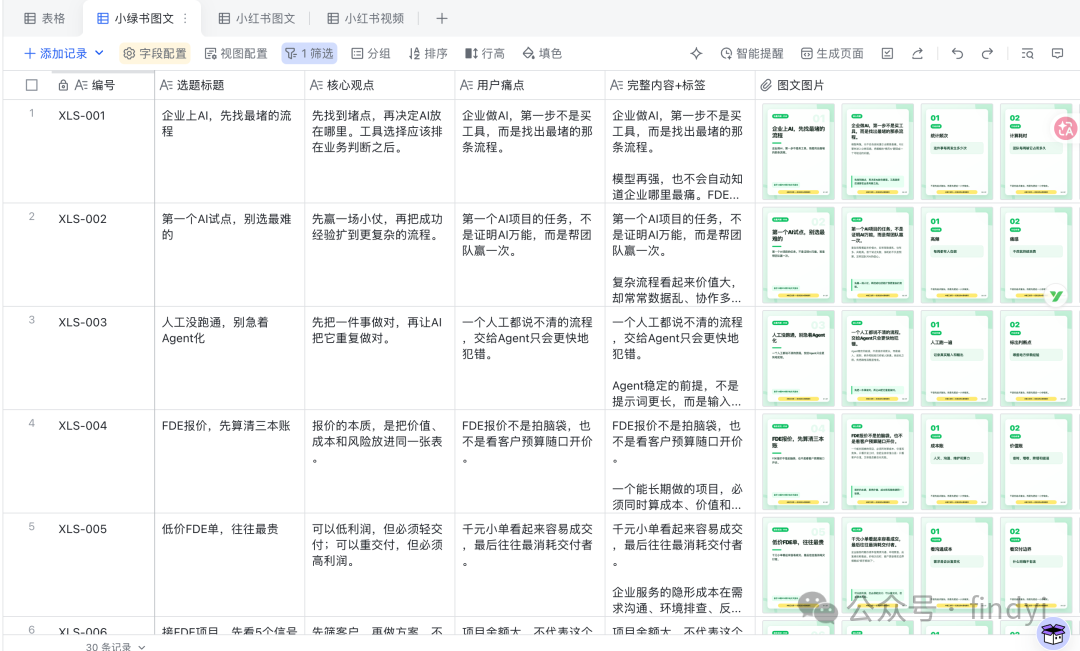The image size is (1080, 651).
Task: Open the 排序 sort options
Action: point(428,54)
